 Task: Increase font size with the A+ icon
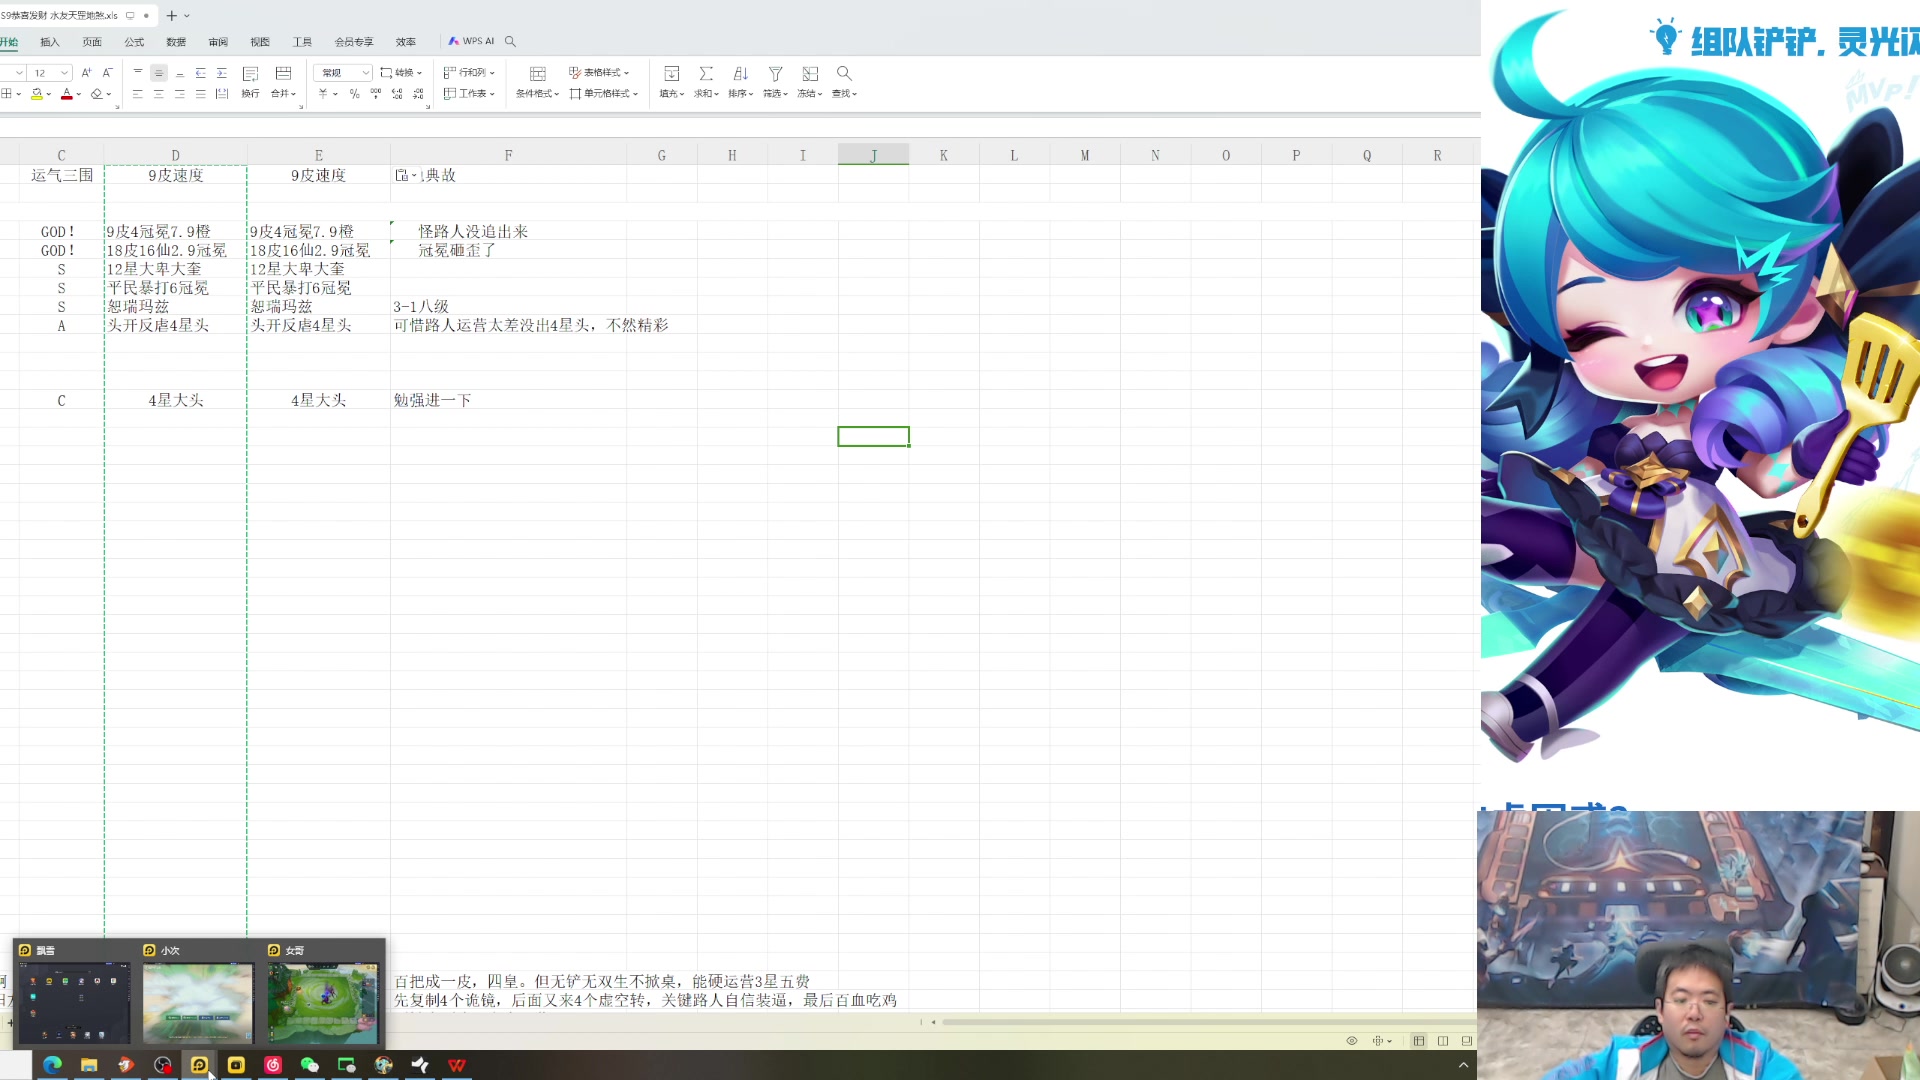tap(86, 73)
